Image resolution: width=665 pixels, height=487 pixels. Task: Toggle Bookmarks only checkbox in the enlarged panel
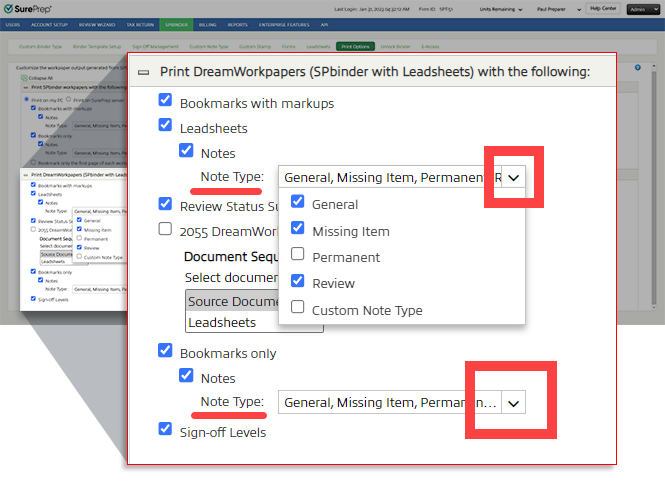(165, 350)
